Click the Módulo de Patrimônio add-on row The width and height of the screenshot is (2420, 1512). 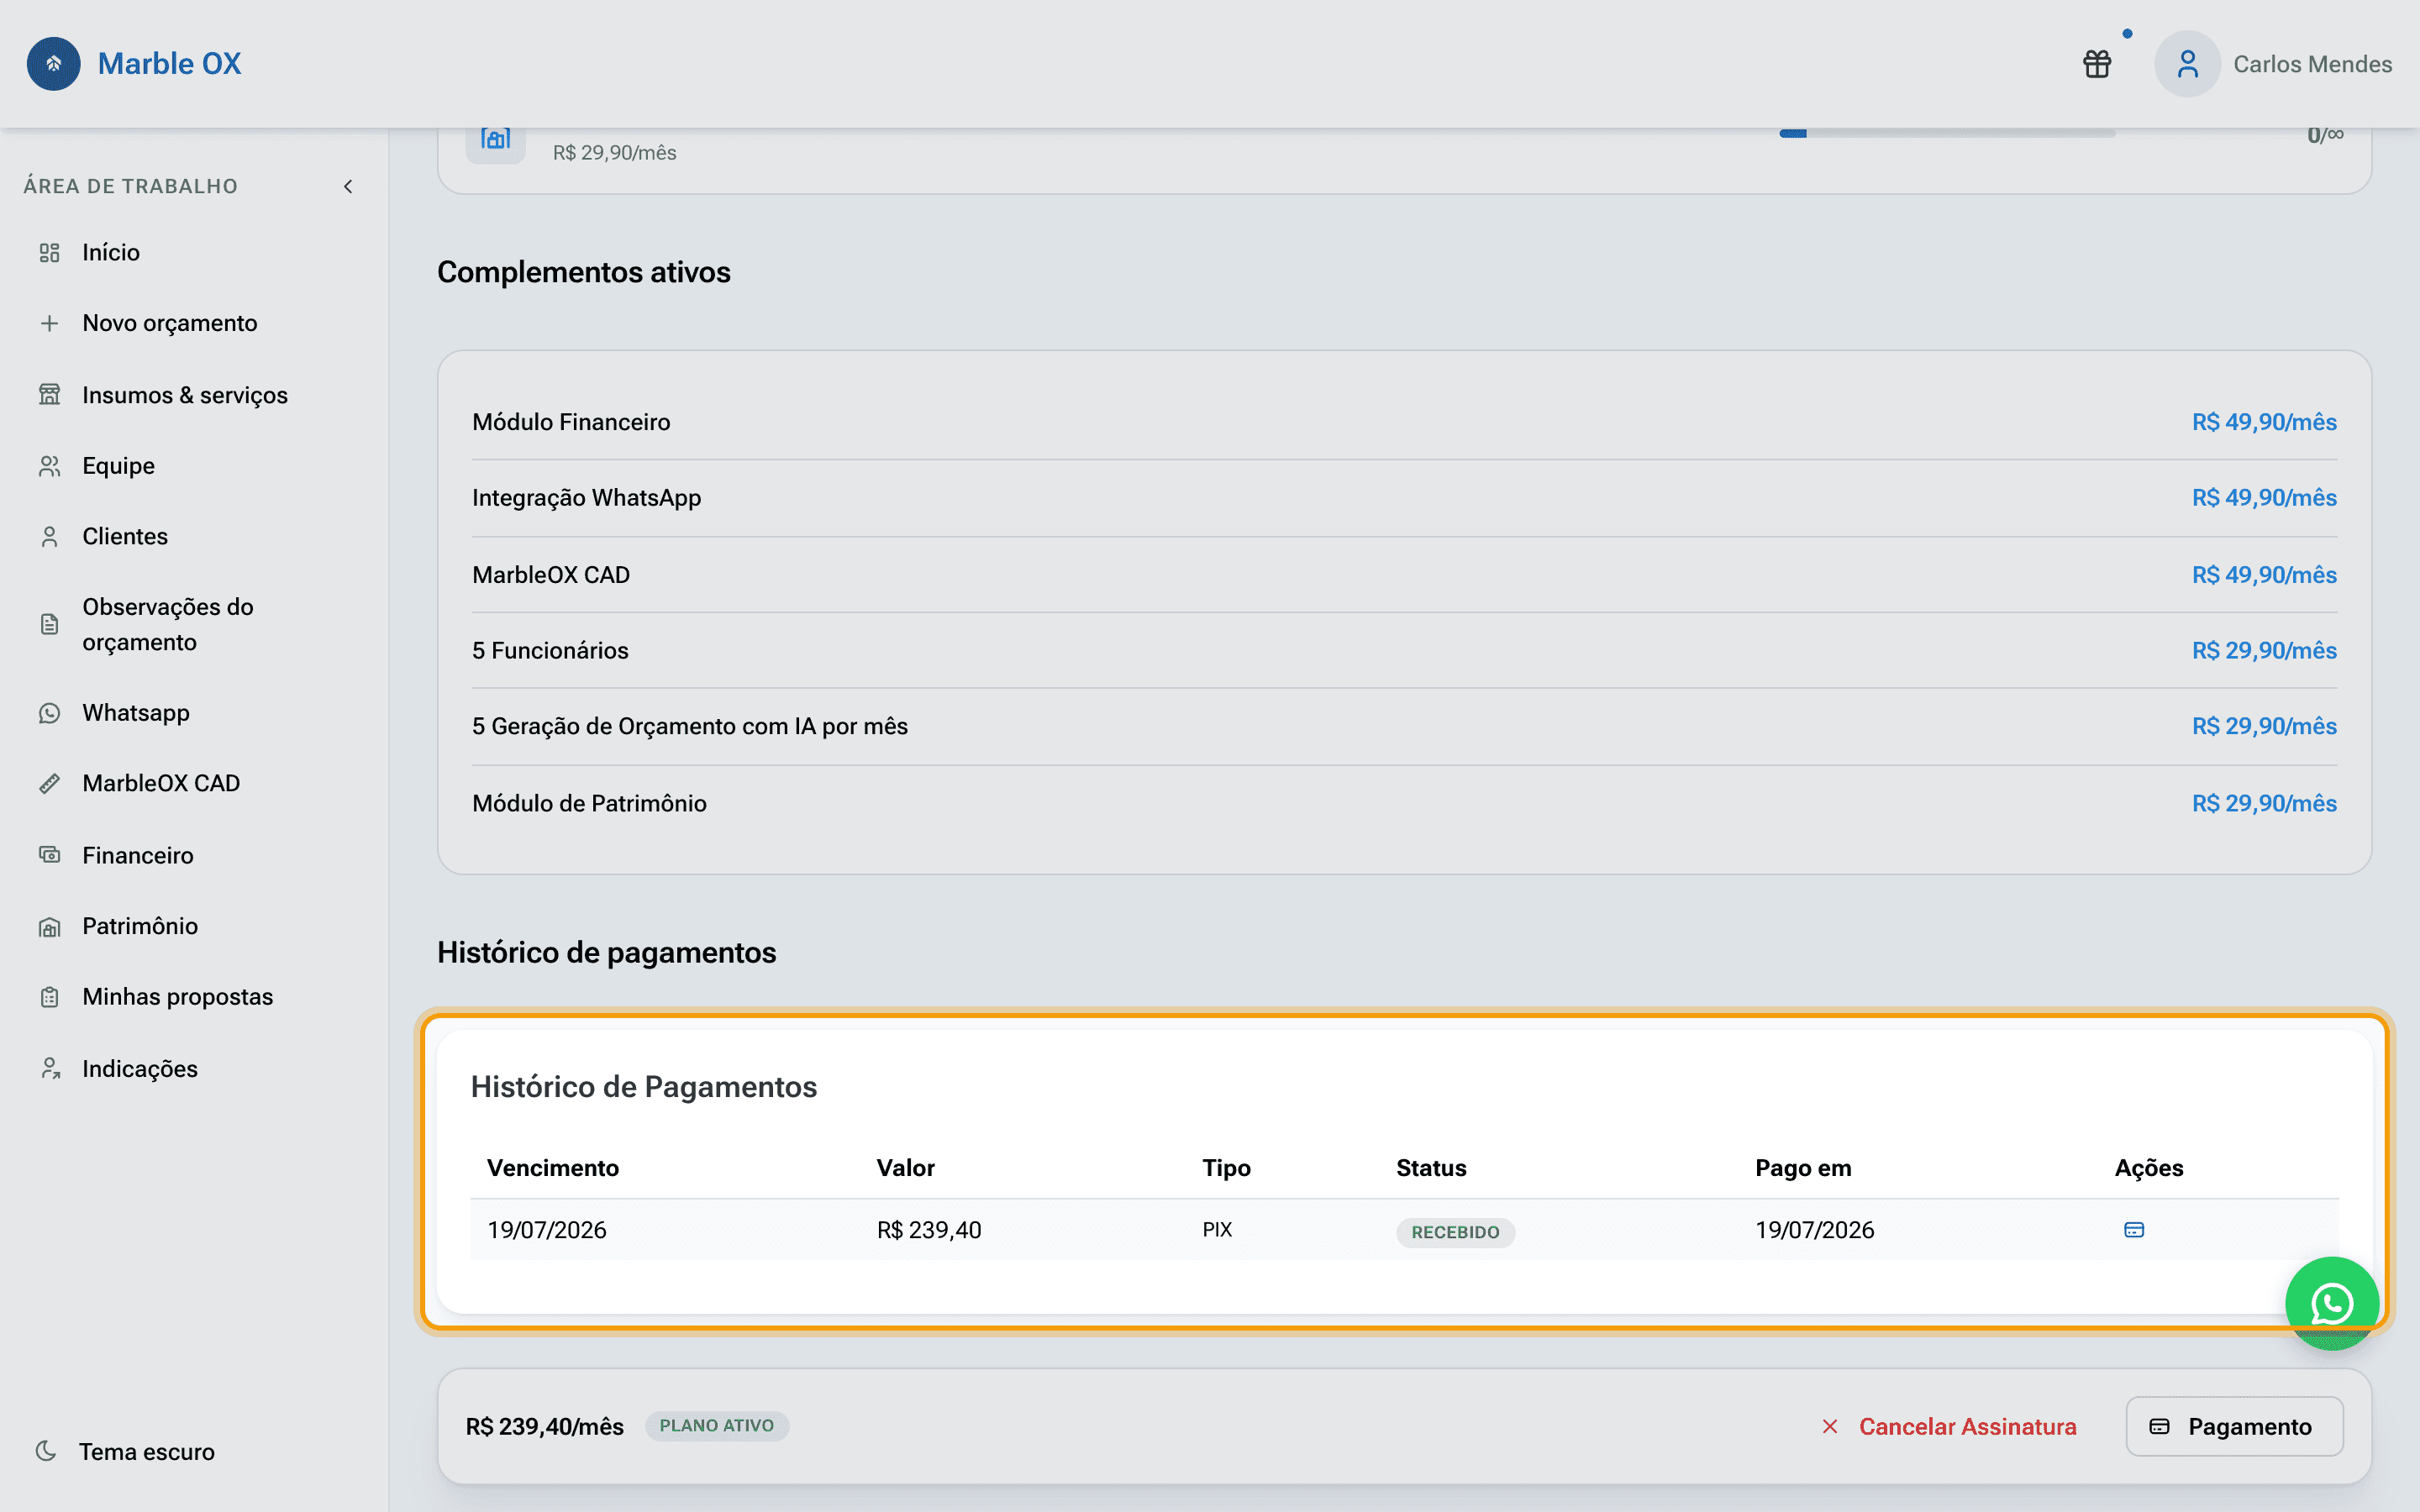1404,804
